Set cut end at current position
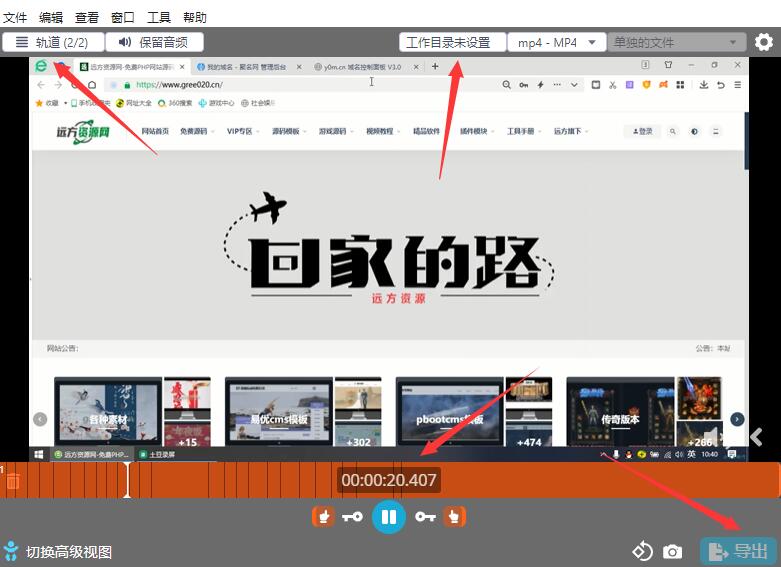 click(455, 517)
